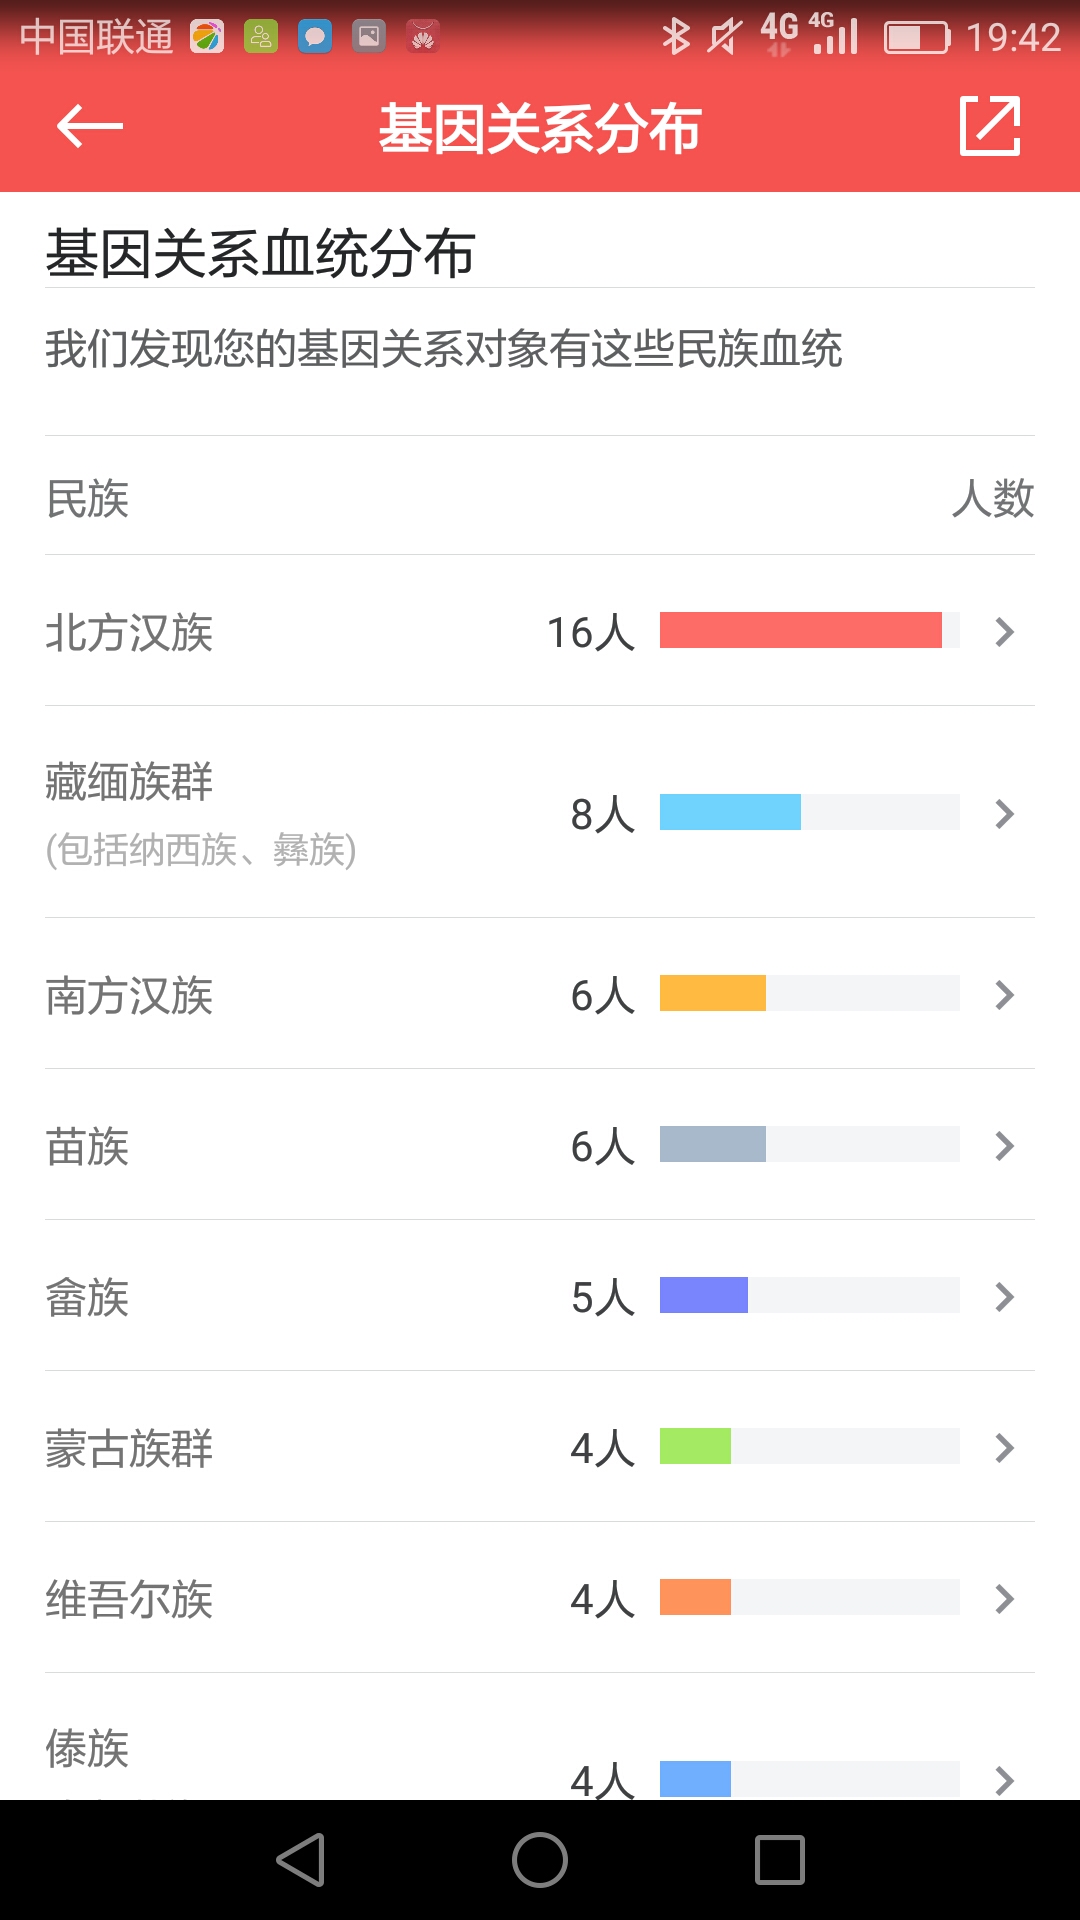This screenshot has height=1920, width=1080.
Task: Tap the 民族 column header
Action: (x=88, y=498)
